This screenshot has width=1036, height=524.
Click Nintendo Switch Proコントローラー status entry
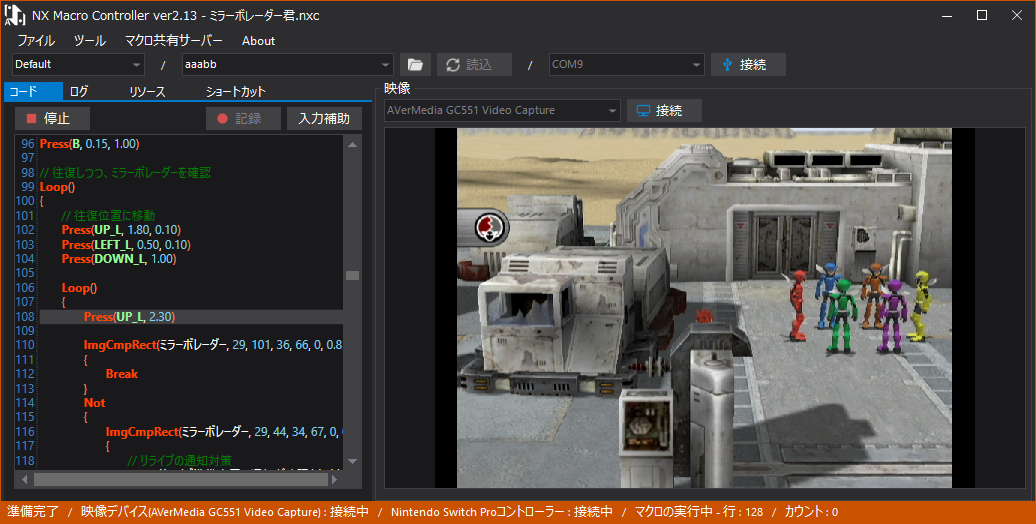click(501, 512)
